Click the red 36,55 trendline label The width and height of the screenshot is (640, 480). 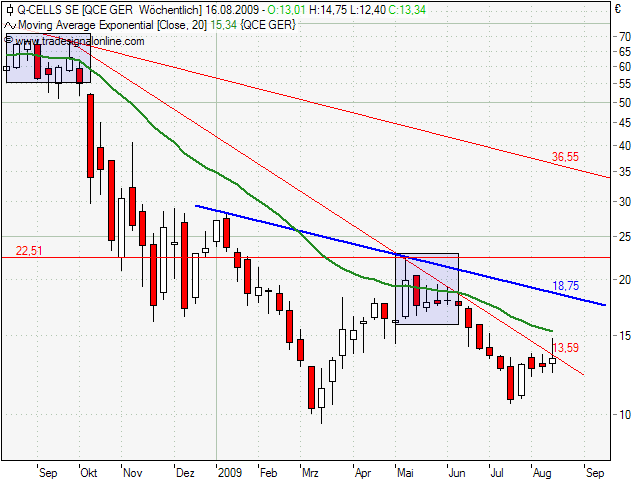(x=565, y=157)
